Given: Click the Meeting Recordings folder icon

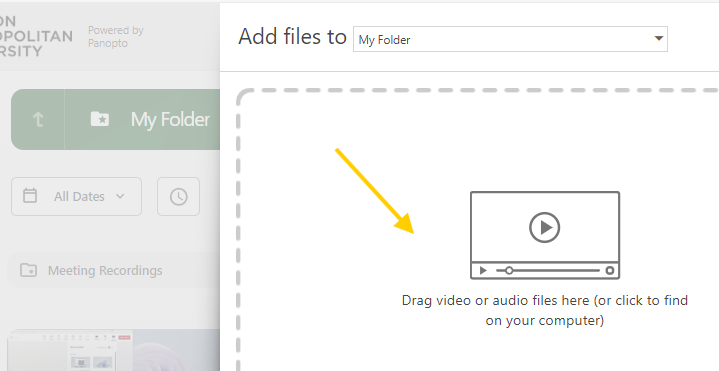Looking at the screenshot, I should (28, 270).
